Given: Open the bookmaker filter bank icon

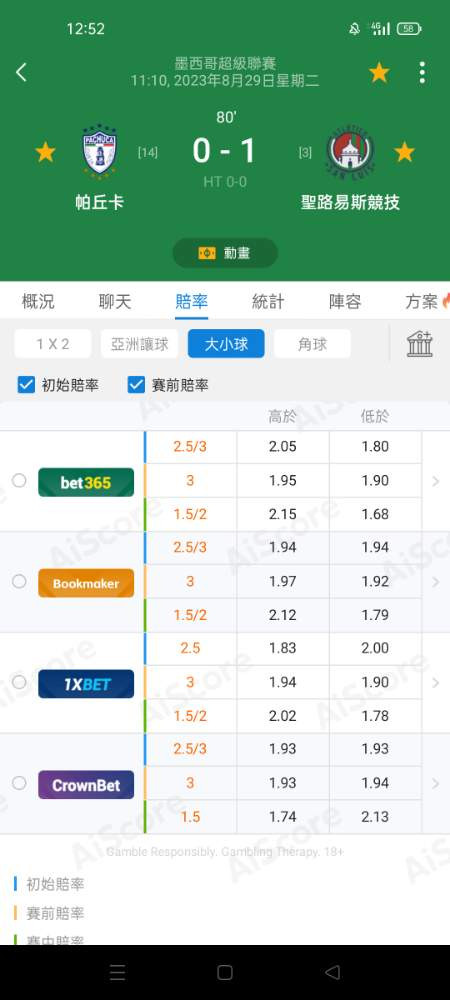Looking at the screenshot, I should 420,344.
